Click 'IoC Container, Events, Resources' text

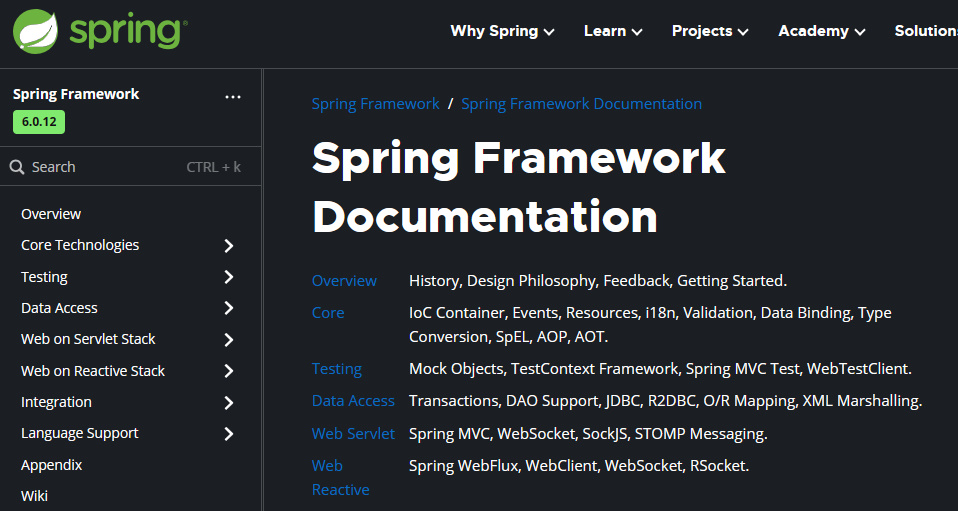[525, 313]
